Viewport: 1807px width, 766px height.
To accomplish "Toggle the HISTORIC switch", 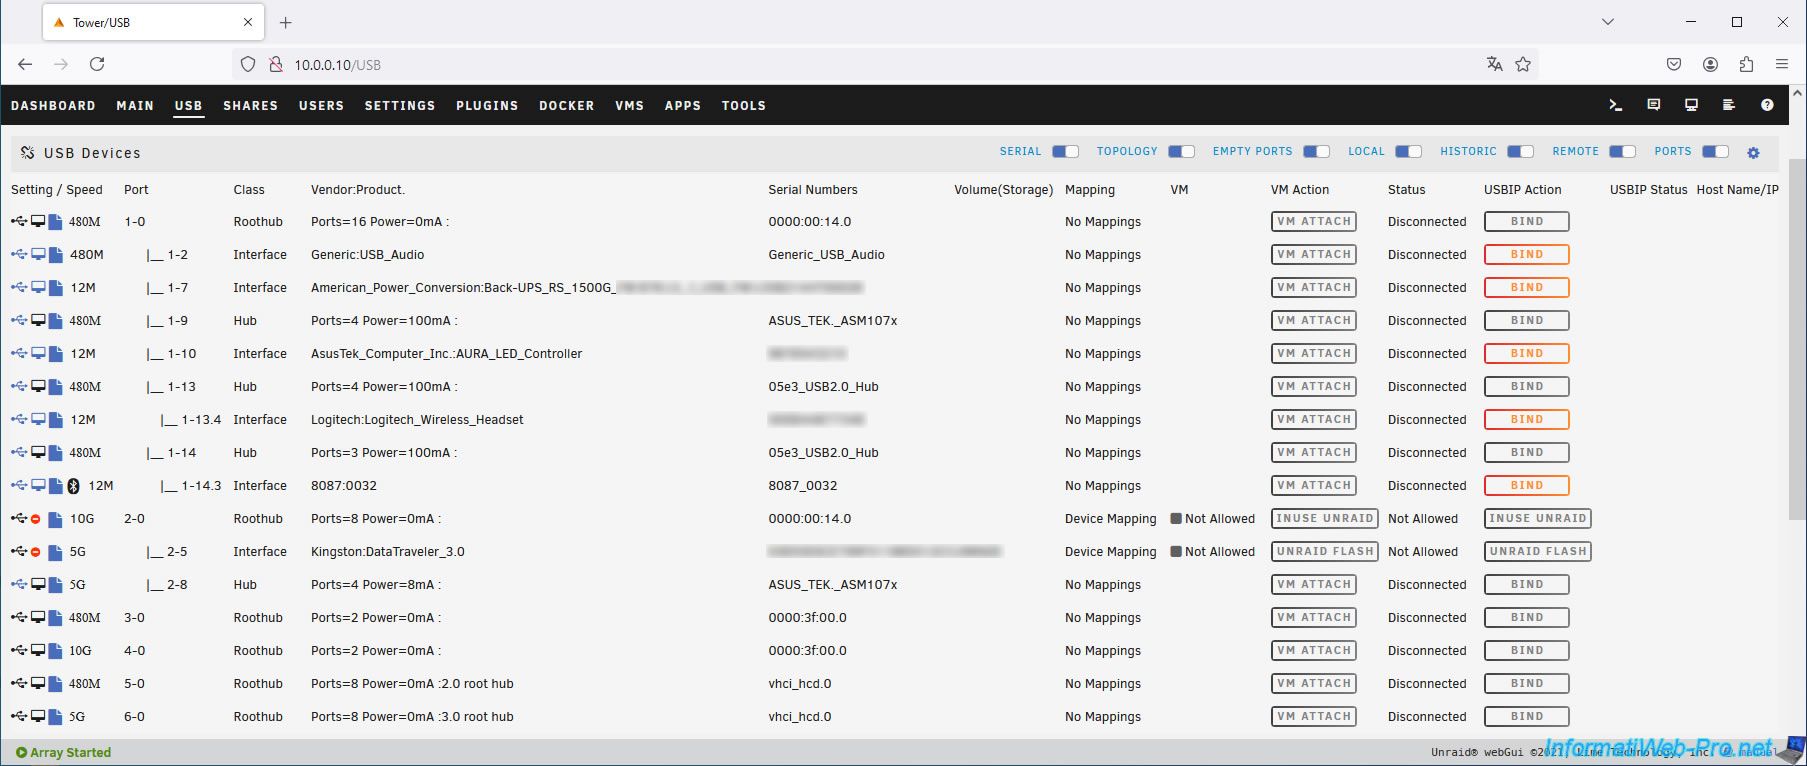I will (x=1520, y=152).
